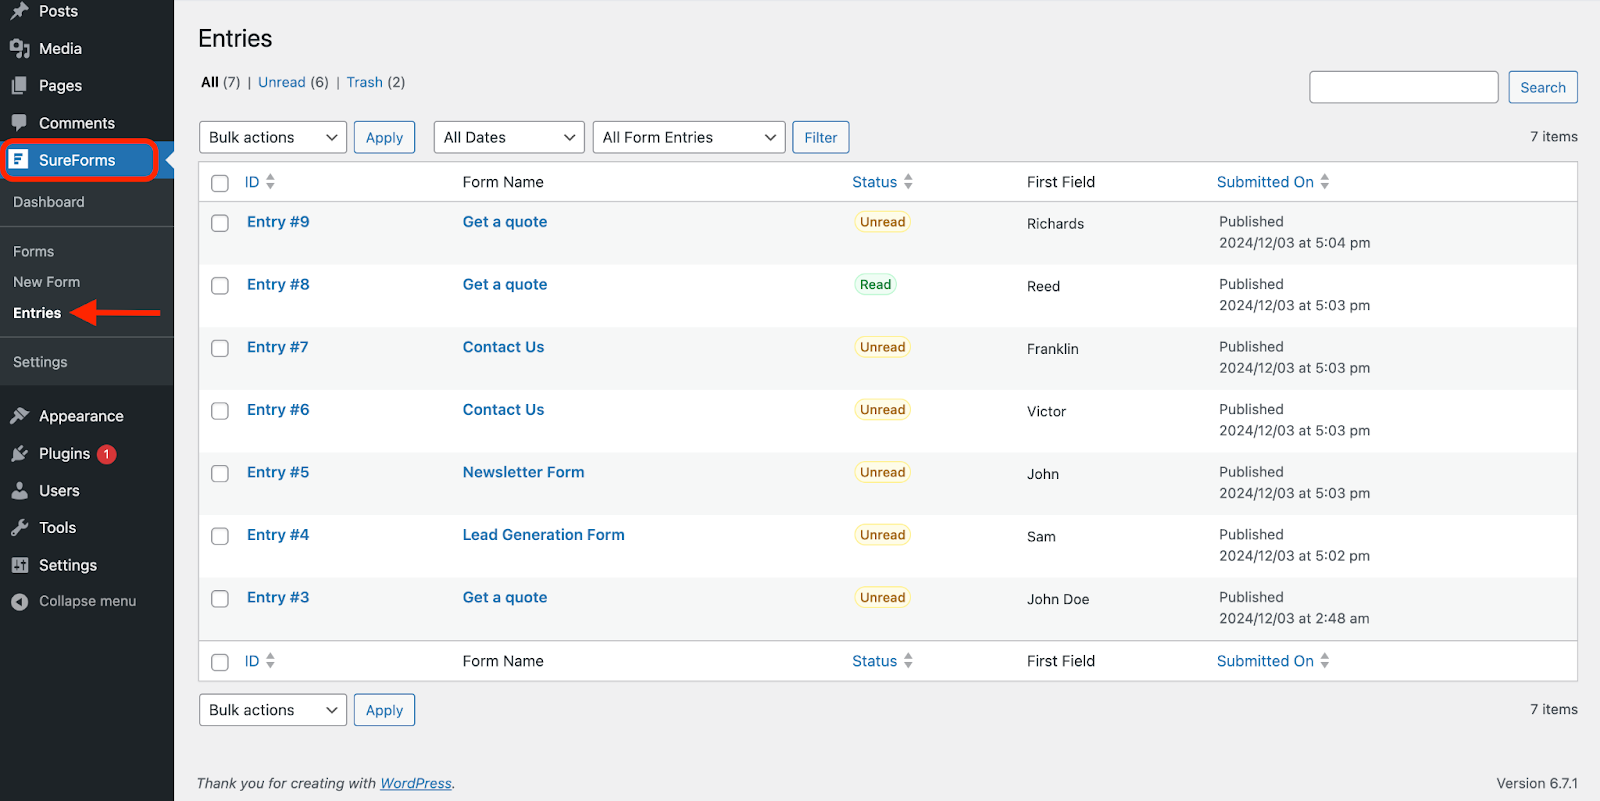Click the top Apply button
This screenshot has height=801, width=1600.
[385, 137]
